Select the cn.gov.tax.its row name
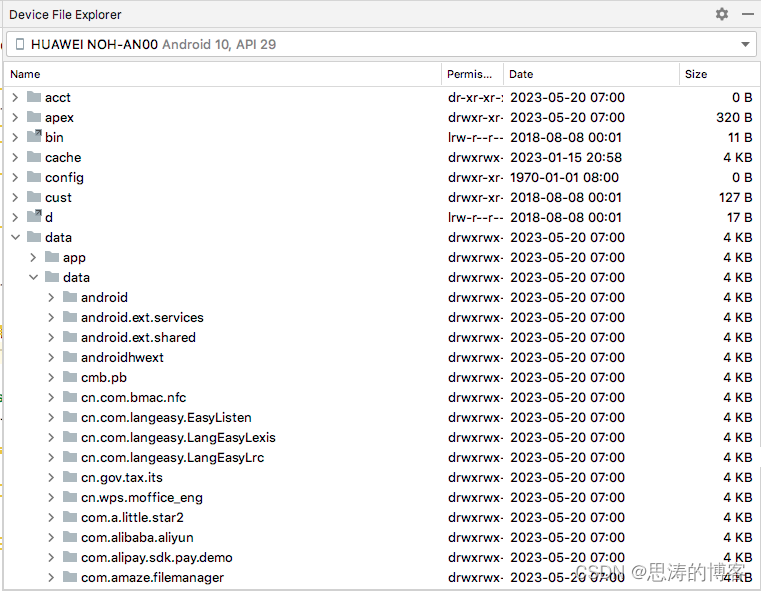 tap(122, 478)
